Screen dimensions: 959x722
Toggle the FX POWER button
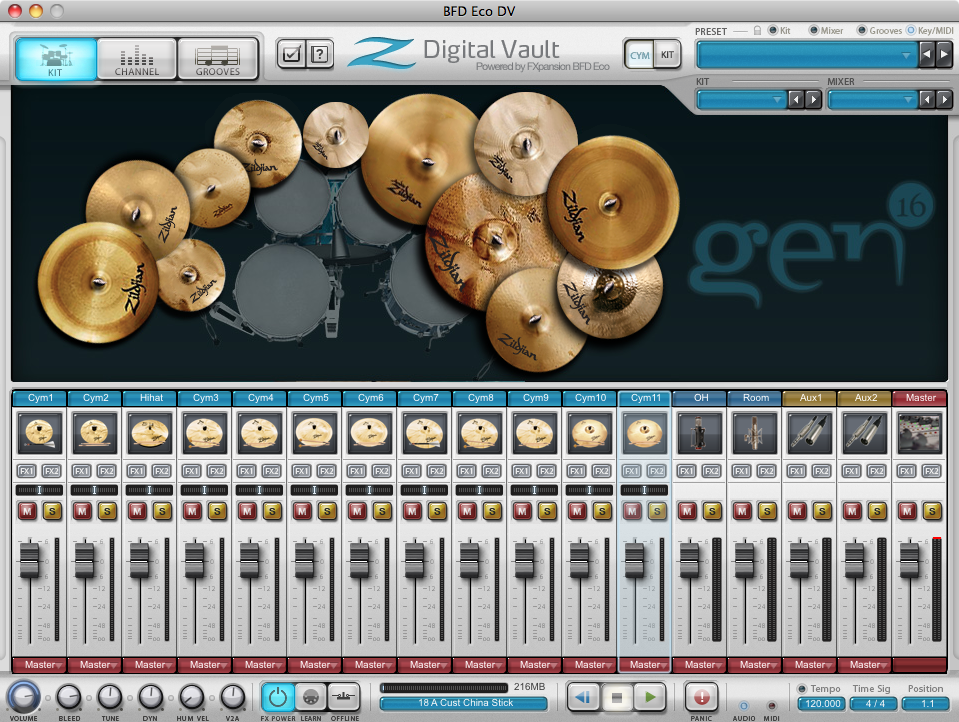(x=278, y=697)
